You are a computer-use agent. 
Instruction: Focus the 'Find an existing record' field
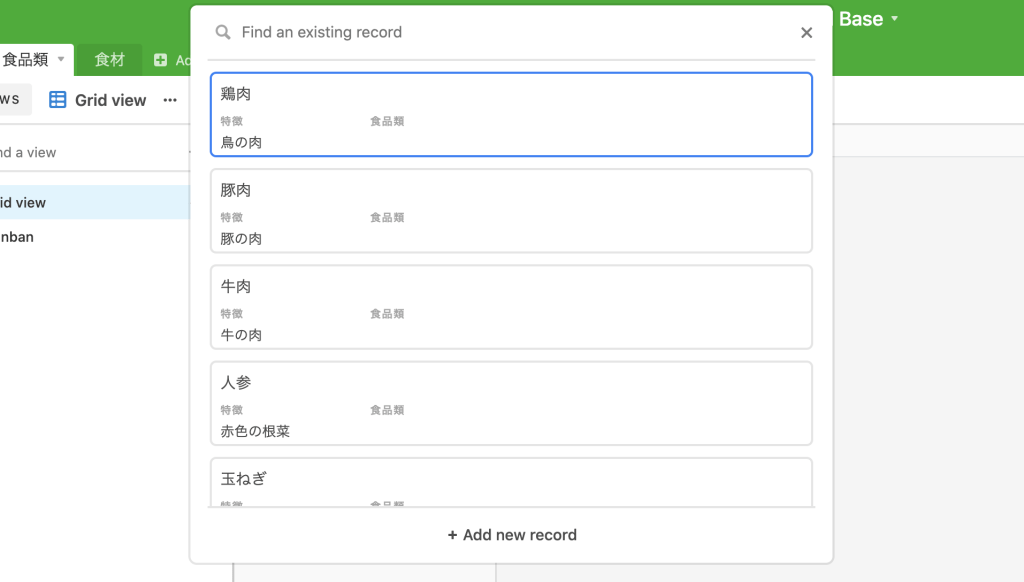pyautogui.click(x=500, y=33)
